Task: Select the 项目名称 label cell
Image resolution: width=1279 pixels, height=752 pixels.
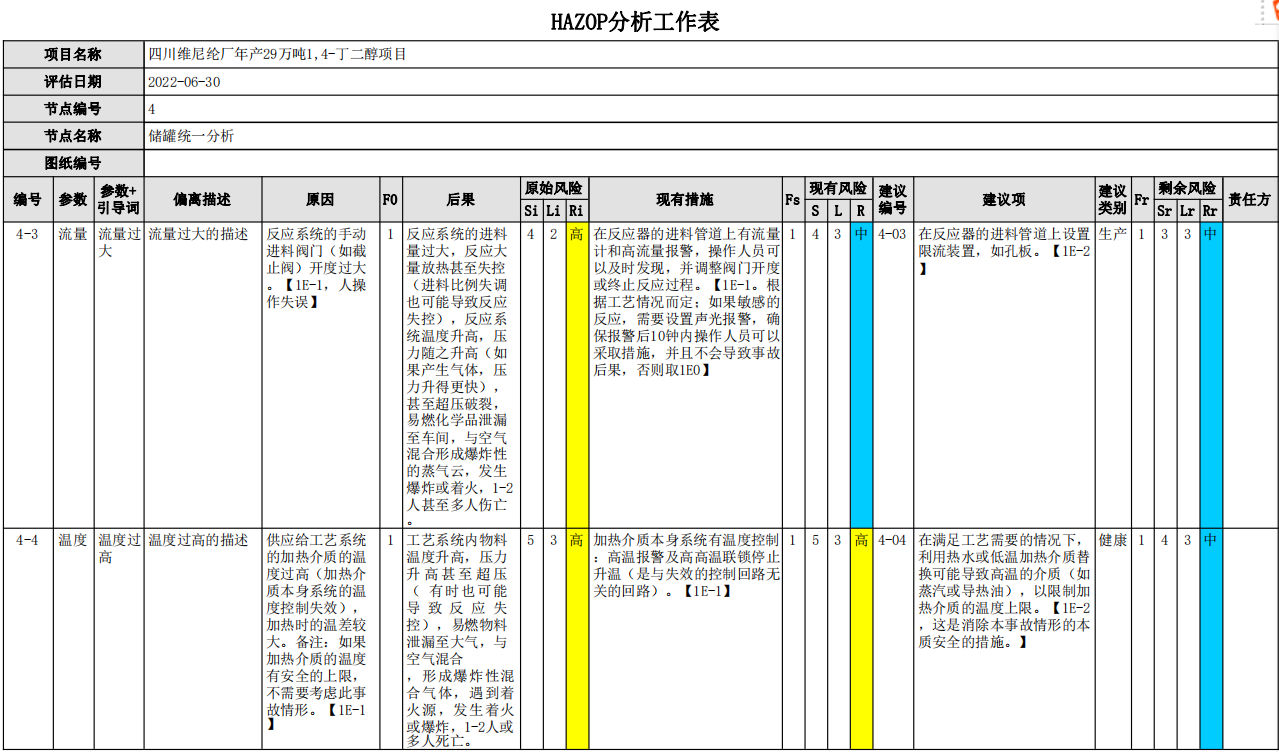Action: (73, 54)
